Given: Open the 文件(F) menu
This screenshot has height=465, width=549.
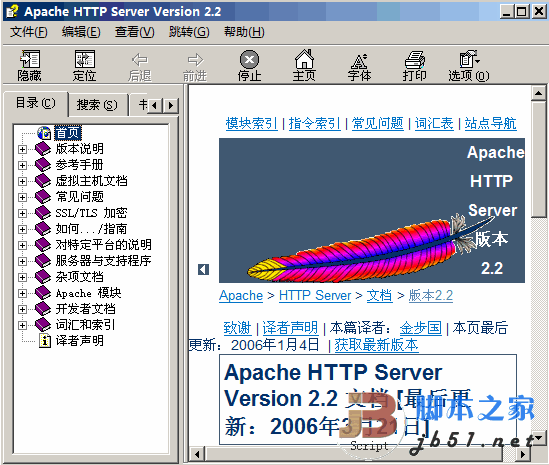Looking at the screenshot, I should [29, 32].
